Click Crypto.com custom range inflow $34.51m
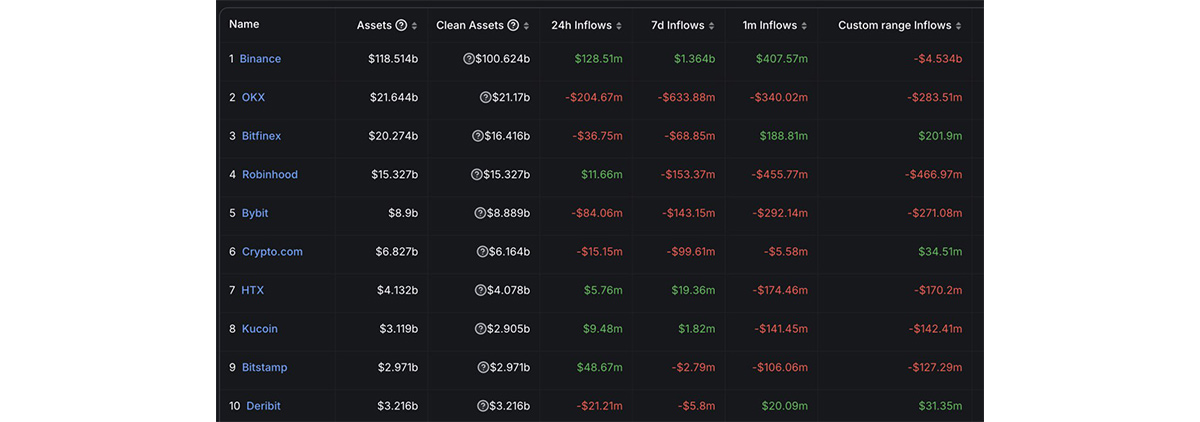This screenshot has height=422, width=1200. click(941, 252)
